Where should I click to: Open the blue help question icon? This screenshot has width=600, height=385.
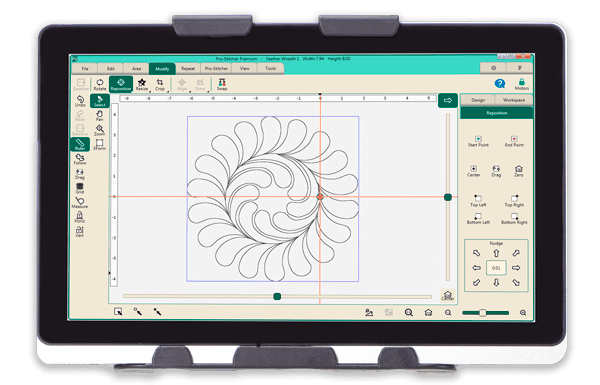(x=500, y=83)
